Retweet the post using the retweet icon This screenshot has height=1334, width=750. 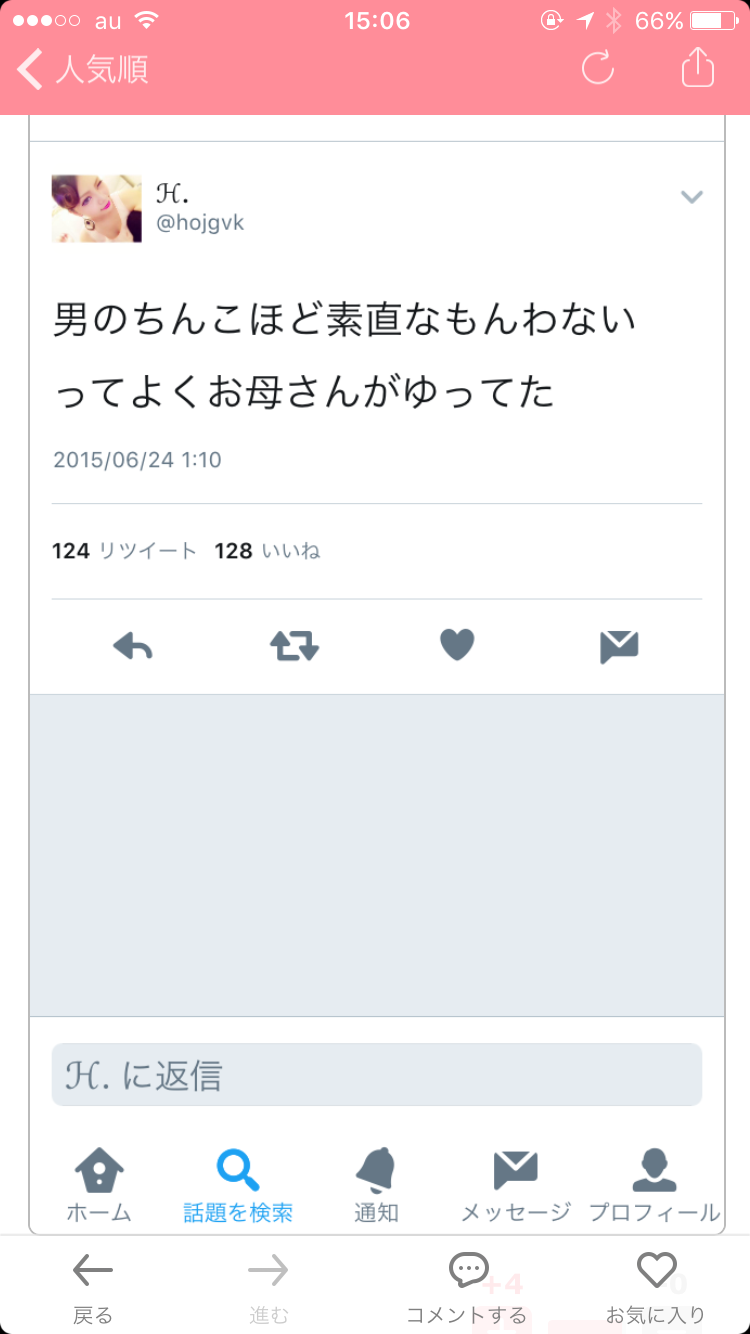[295, 647]
